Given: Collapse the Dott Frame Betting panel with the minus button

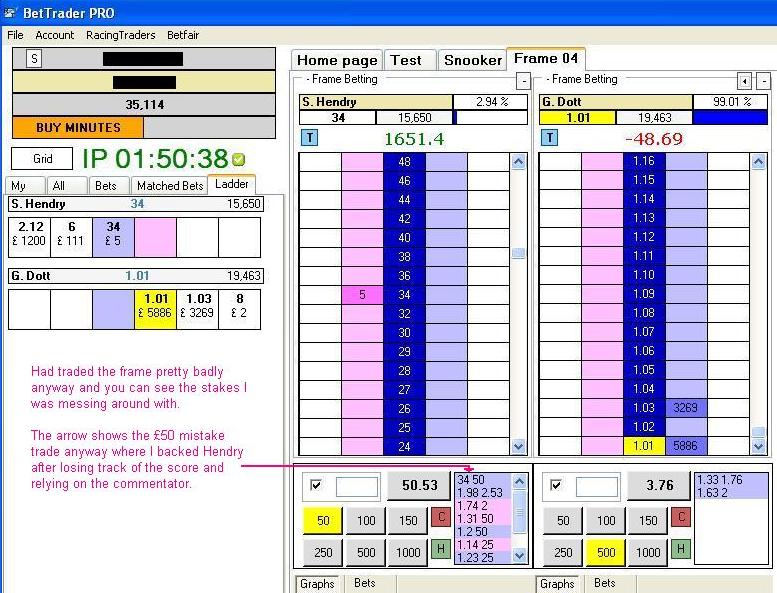Looking at the screenshot, I should (765, 81).
